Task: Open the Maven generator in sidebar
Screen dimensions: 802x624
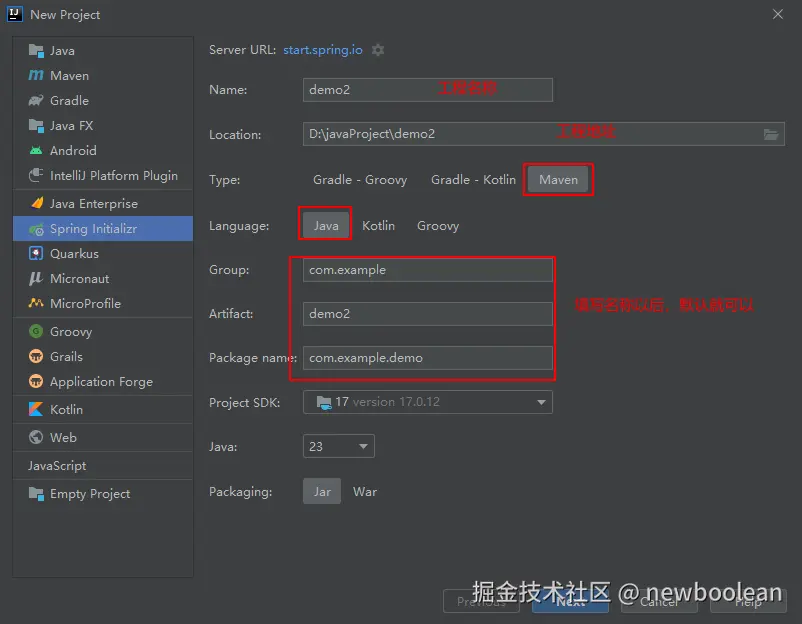Action: tap(103, 76)
